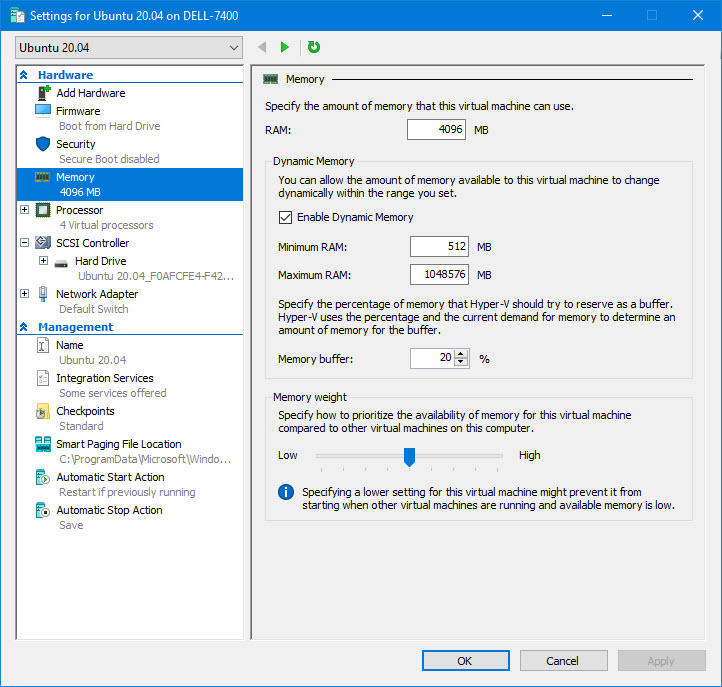Image resolution: width=722 pixels, height=687 pixels.
Task: Click the Cancel button
Action: (x=563, y=660)
